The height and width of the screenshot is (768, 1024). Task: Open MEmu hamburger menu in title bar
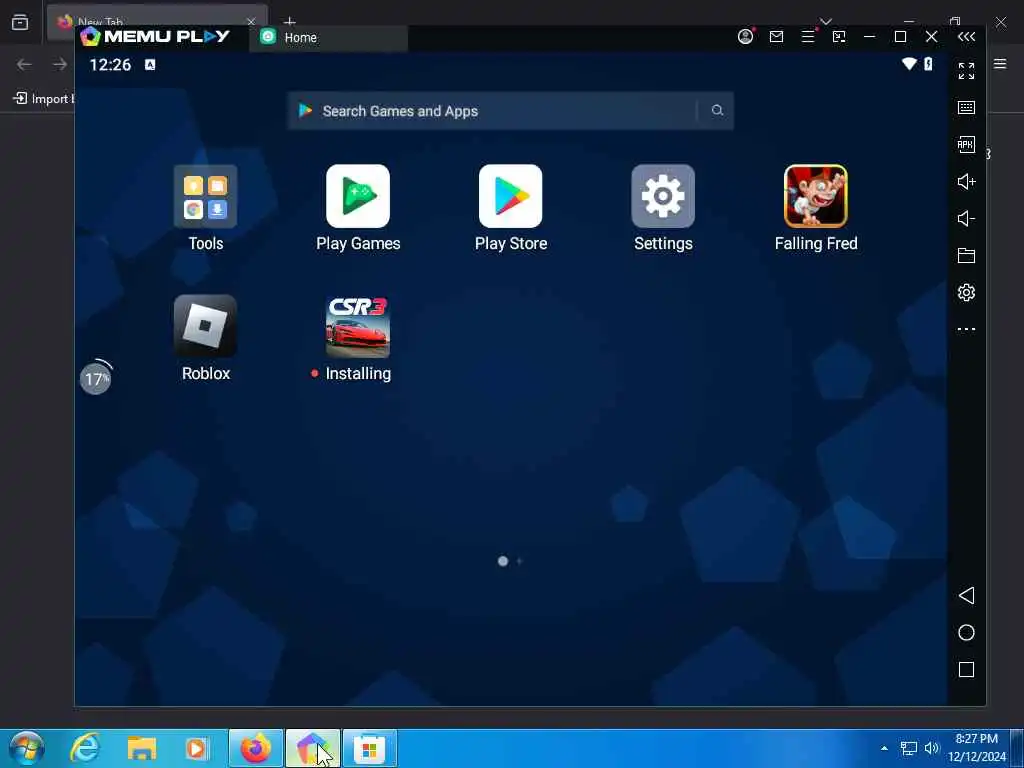point(808,37)
